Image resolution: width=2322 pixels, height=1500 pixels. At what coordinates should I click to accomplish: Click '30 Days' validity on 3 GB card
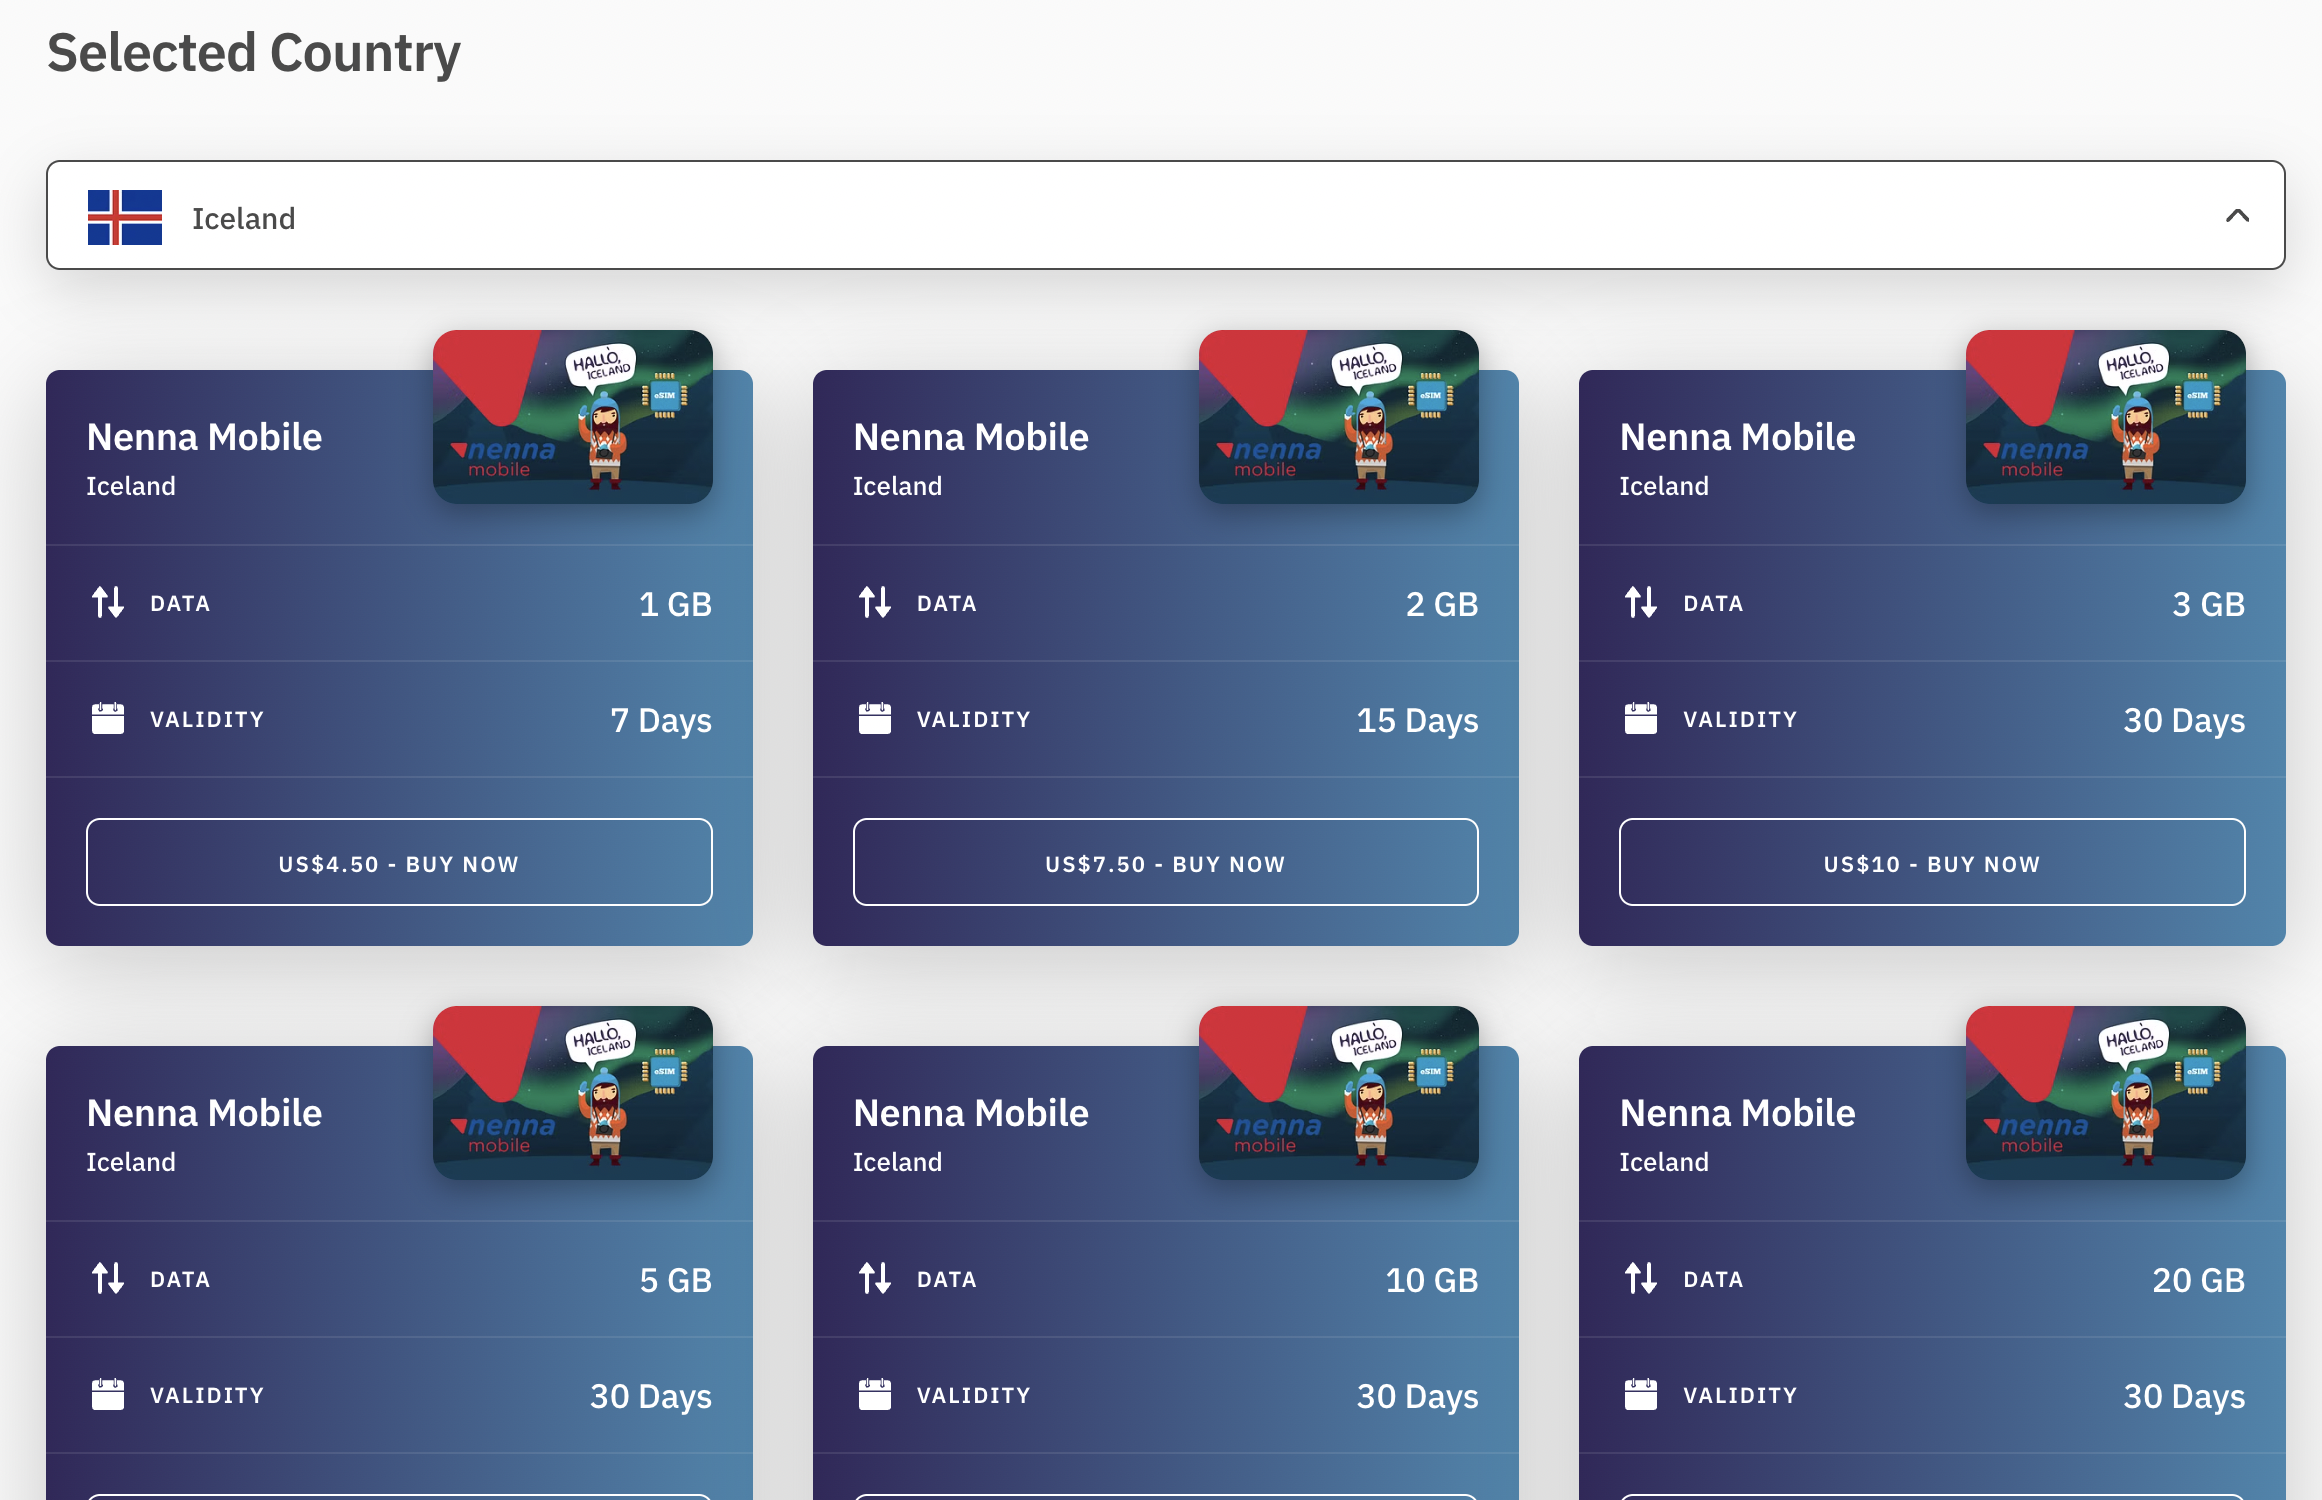tap(2184, 721)
